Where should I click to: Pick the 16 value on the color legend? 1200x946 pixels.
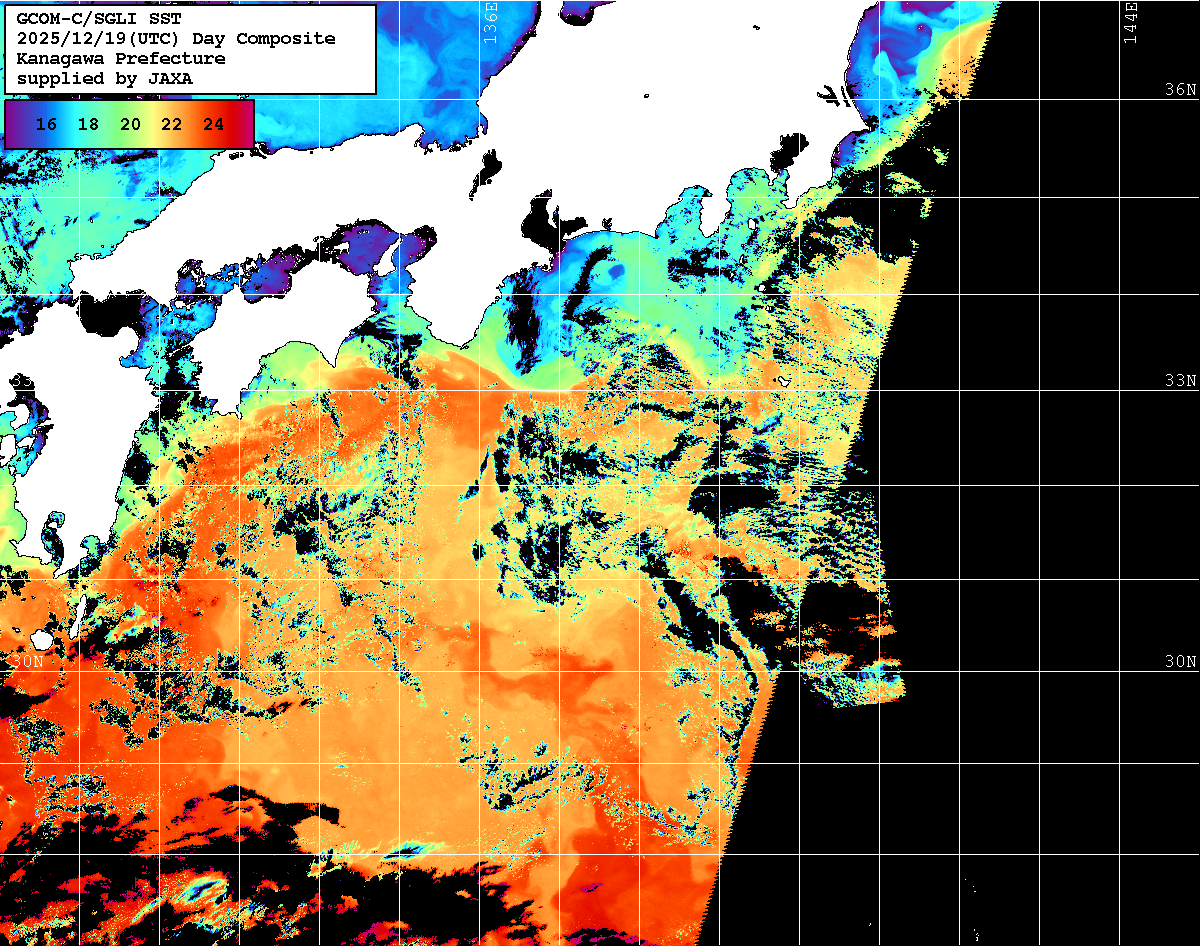(45, 125)
